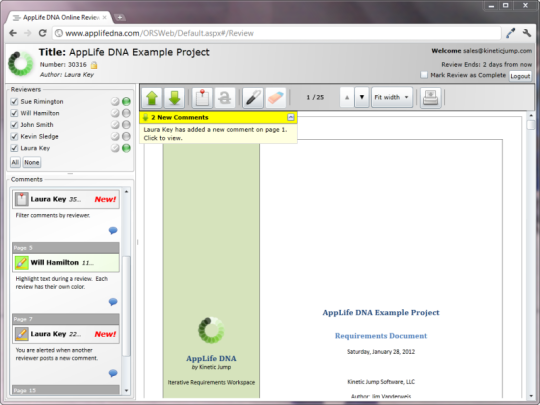Click John Smith's checkmark completion icon
Screen dimensions: 540x405
(115, 125)
